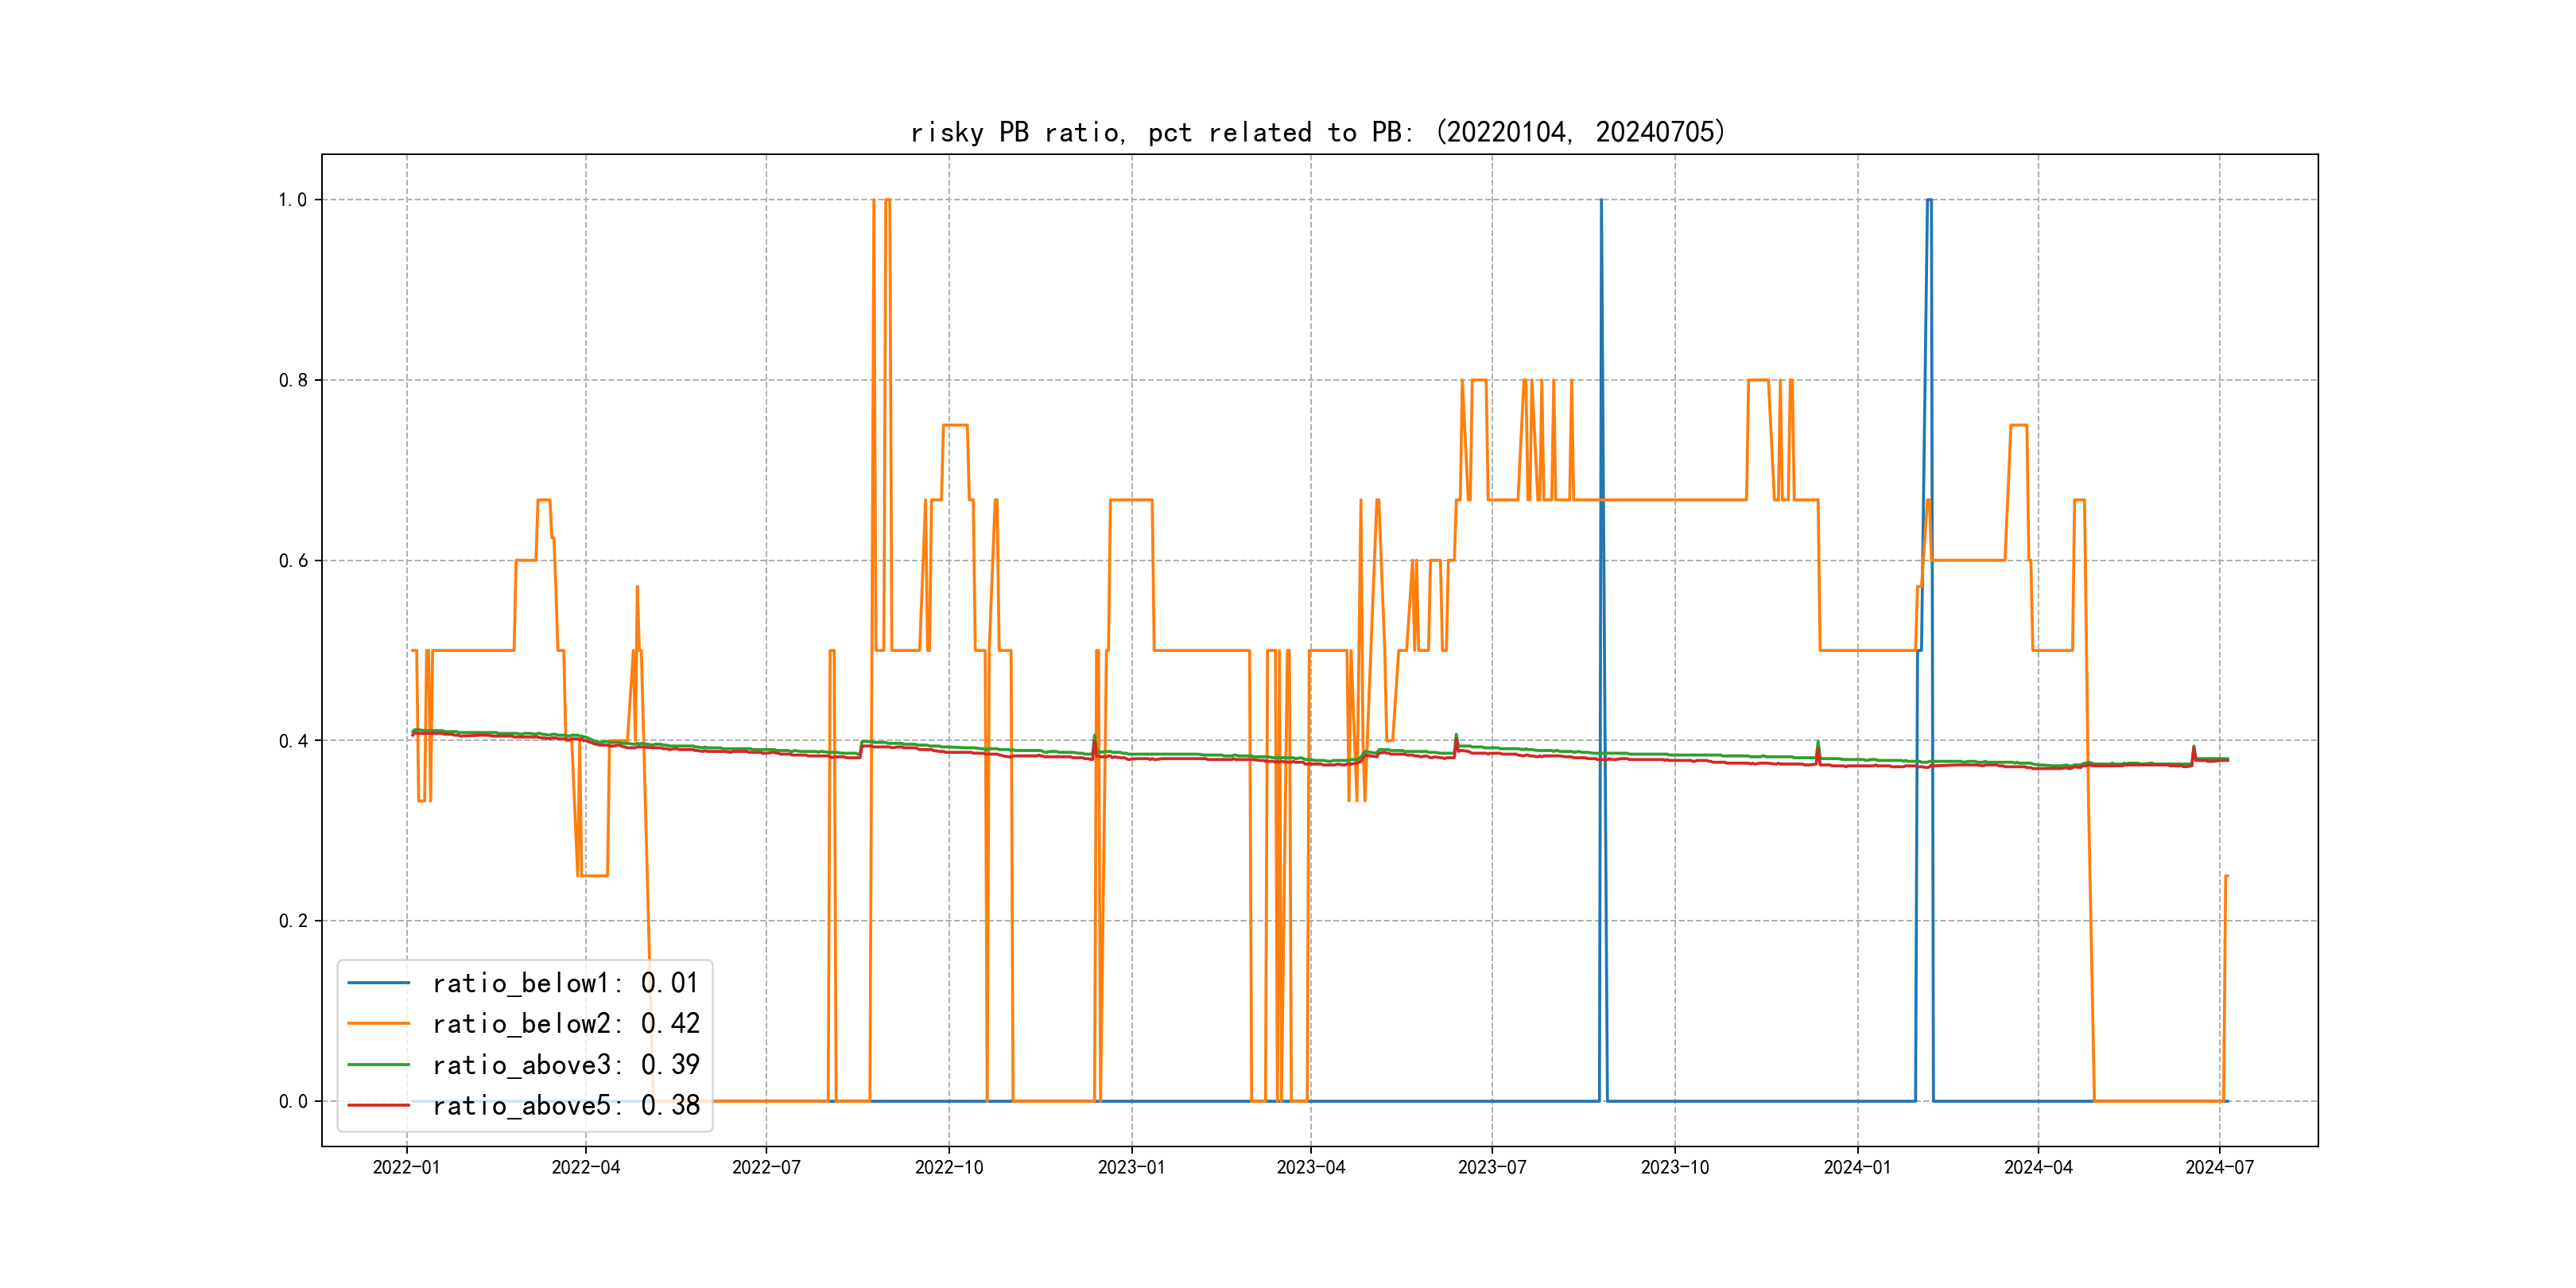Click the 0.0 y-axis tick label

(x=292, y=1102)
